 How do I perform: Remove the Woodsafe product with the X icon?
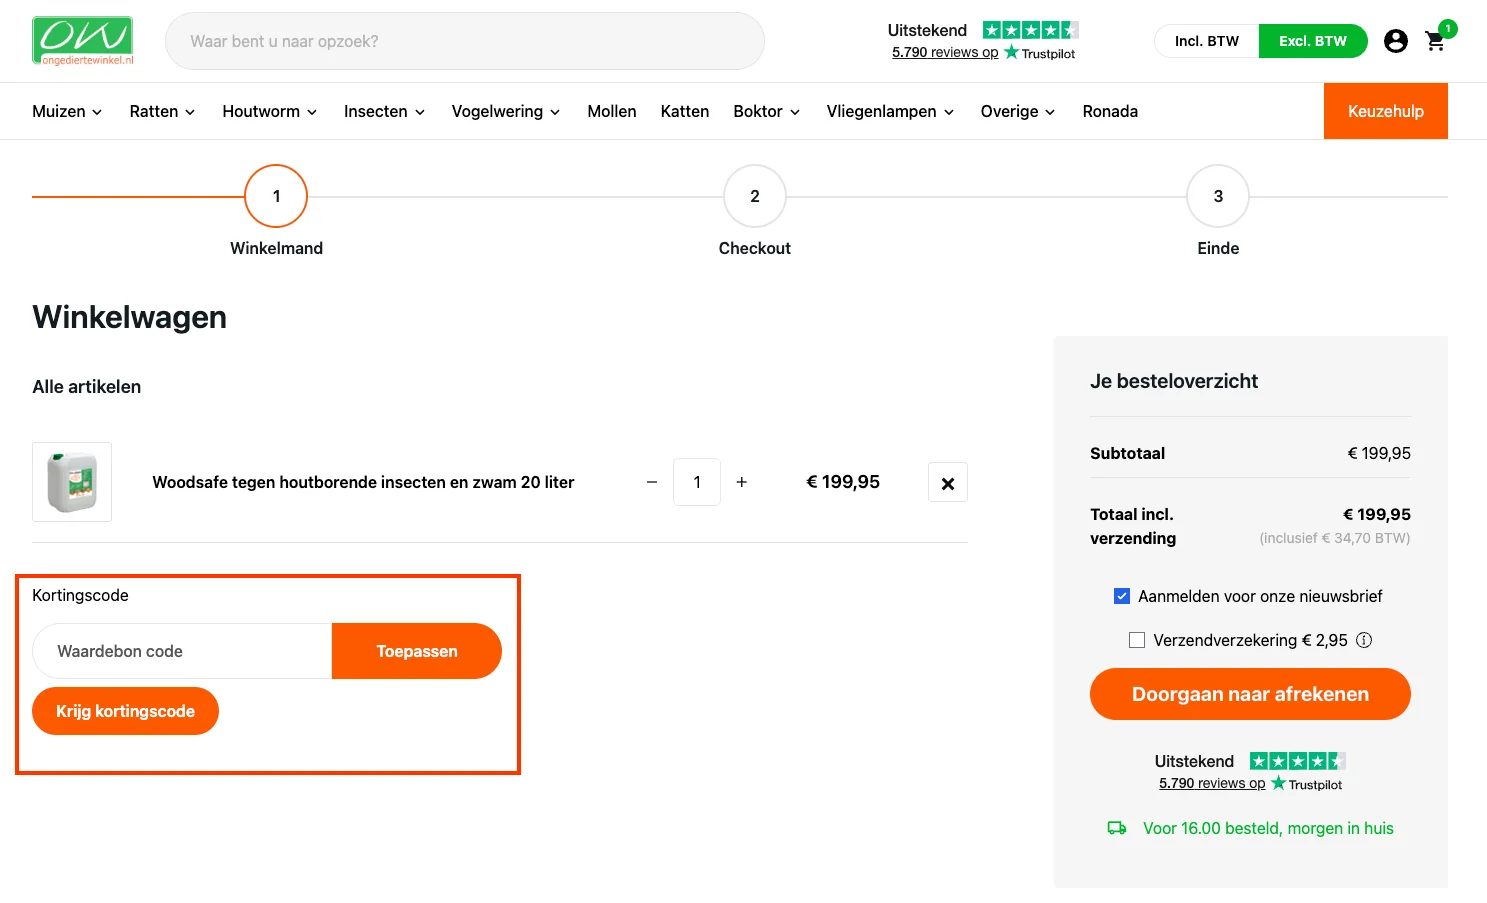point(947,482)
